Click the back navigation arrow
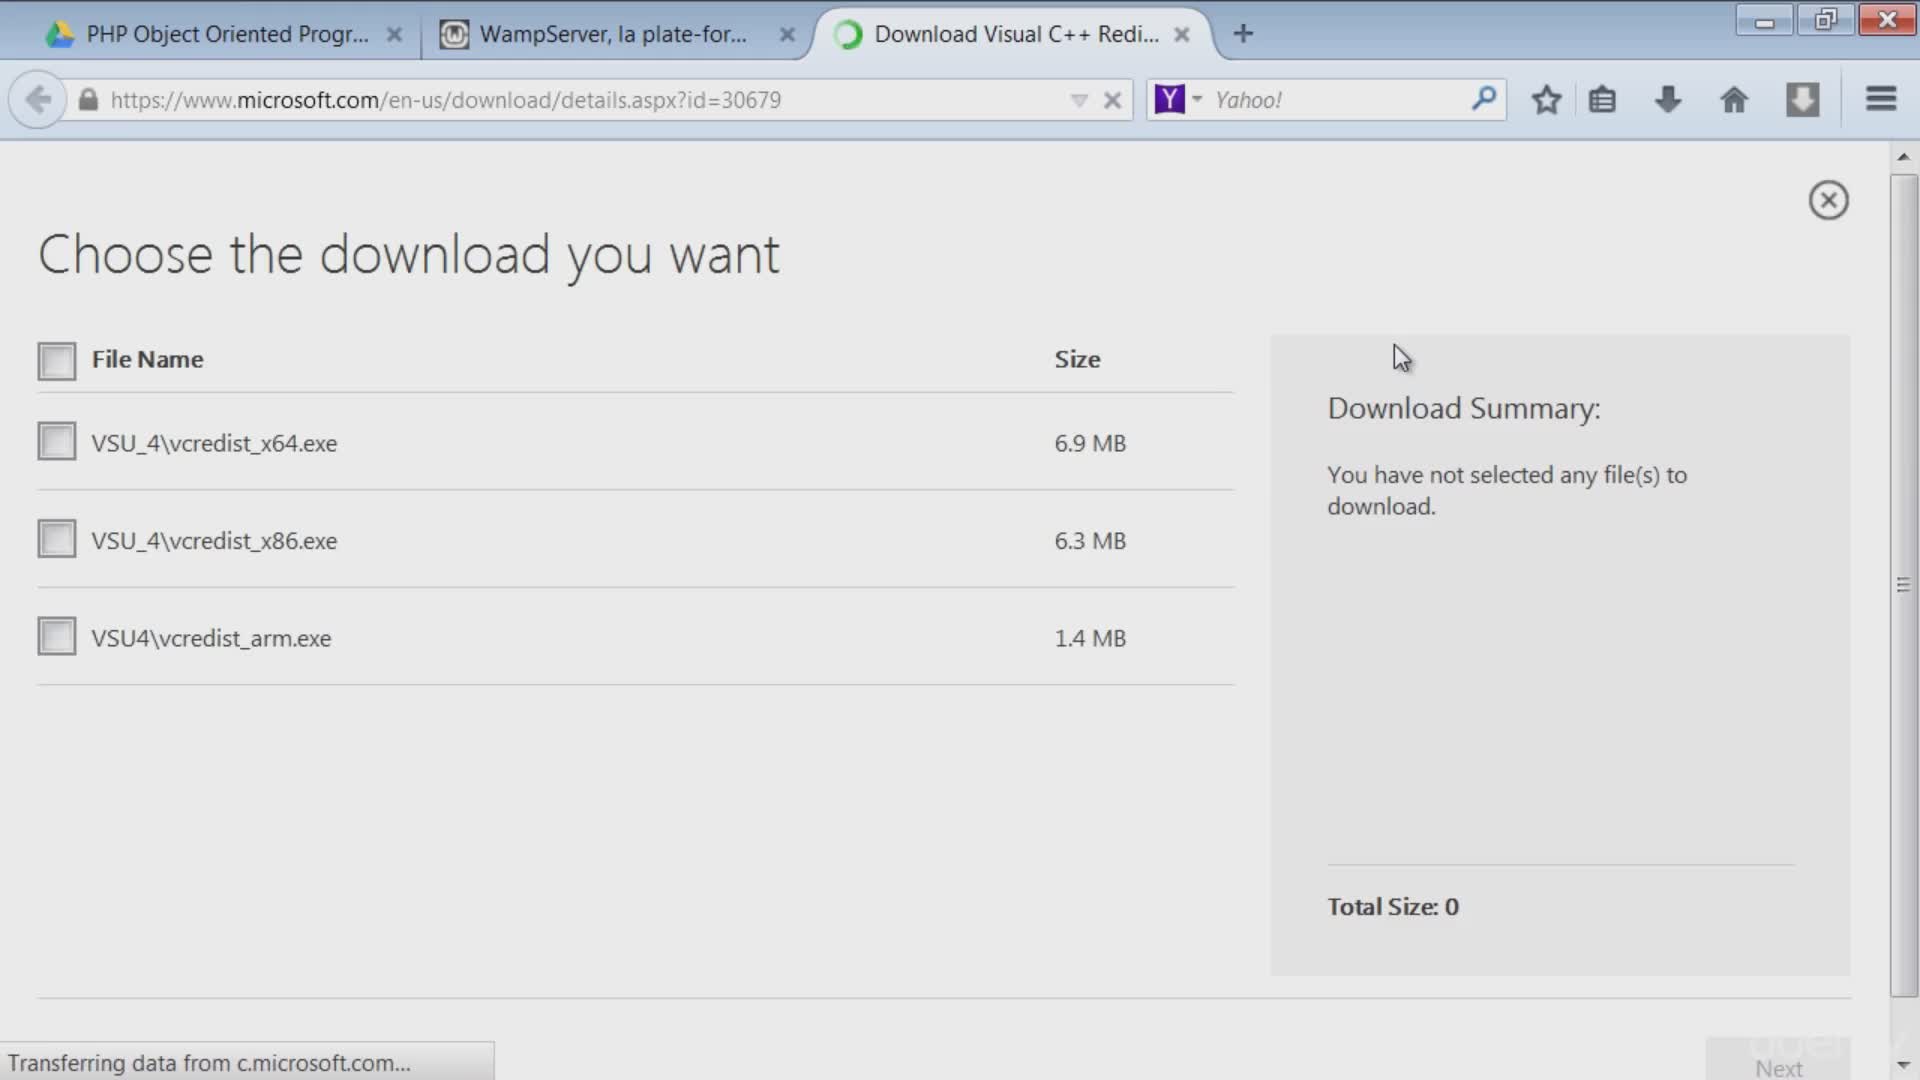Image resolution: width=1920 pixels, height=1080 pixels. pyautogui.click(x=38, y=100)
